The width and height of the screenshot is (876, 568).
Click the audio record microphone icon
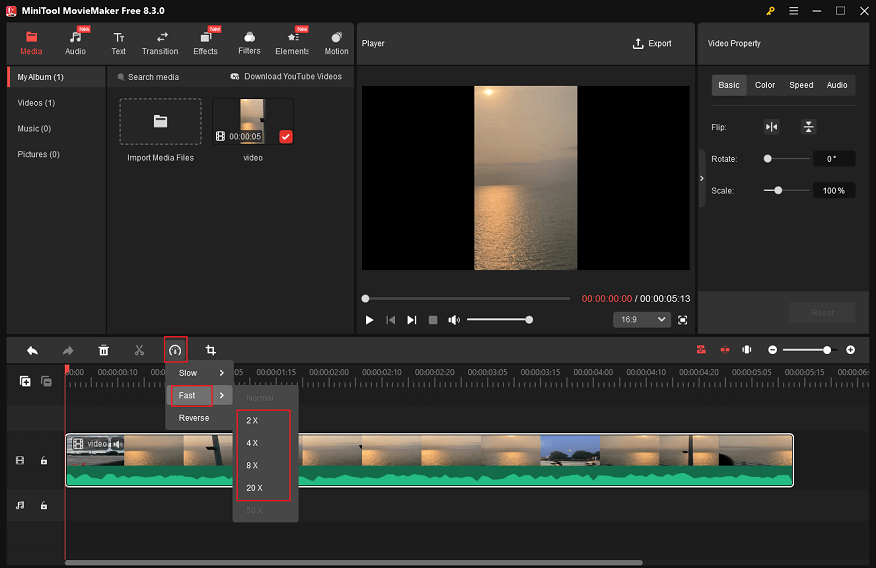(x=746, y=350)
